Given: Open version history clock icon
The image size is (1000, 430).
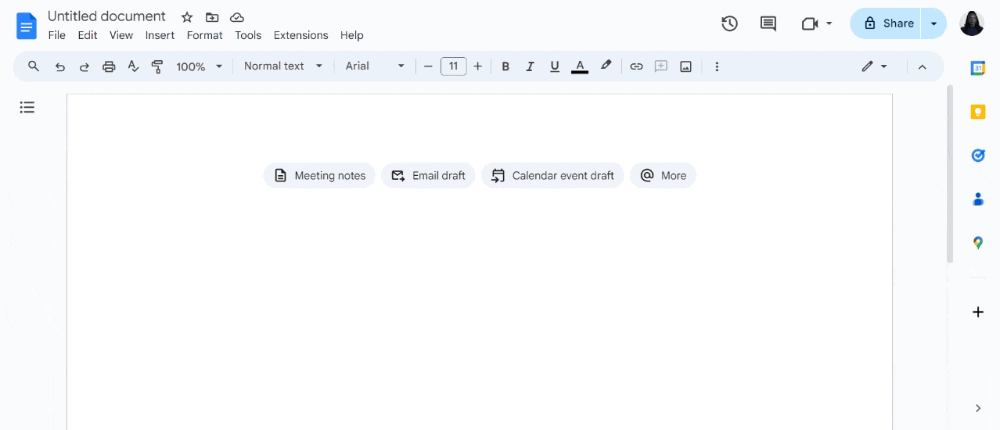Looking at the screenshot, I should point(730,24).
